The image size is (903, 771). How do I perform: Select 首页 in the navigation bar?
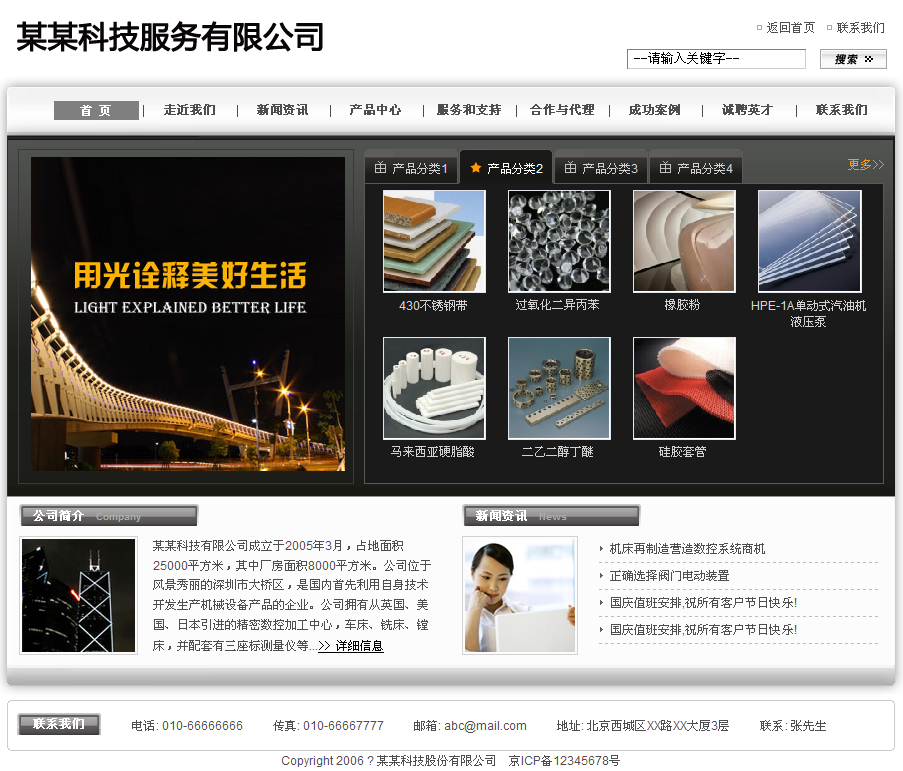point(96,111)
